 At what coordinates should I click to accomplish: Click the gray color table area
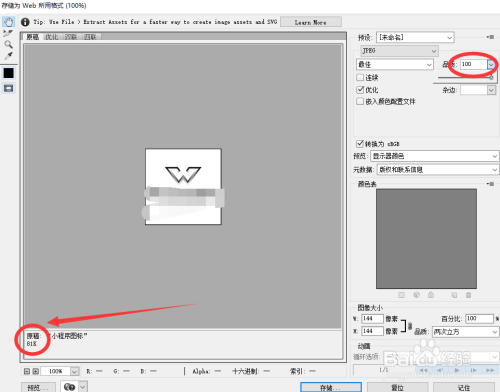click(x=426, y=239)
